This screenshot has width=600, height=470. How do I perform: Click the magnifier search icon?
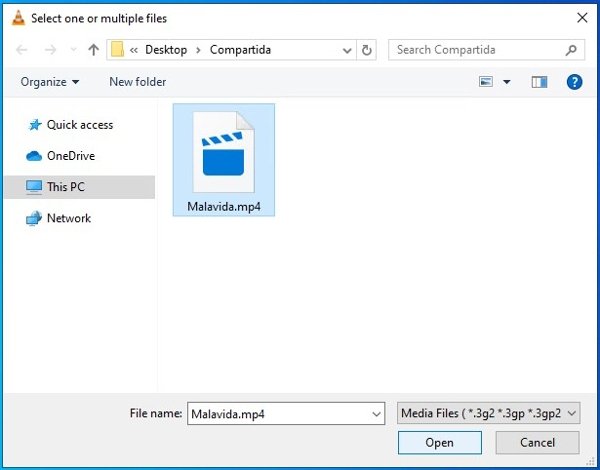click(x=571, y=50)
